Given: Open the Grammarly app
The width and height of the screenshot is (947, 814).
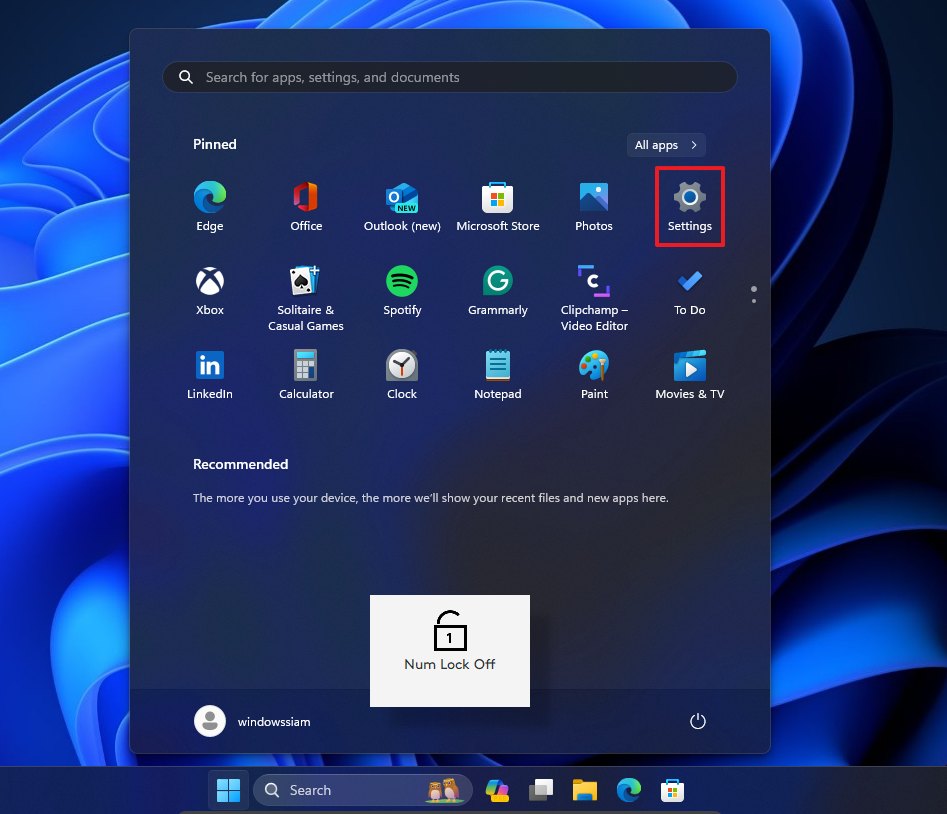Looking at the screenshot, I should click(498, 291).
